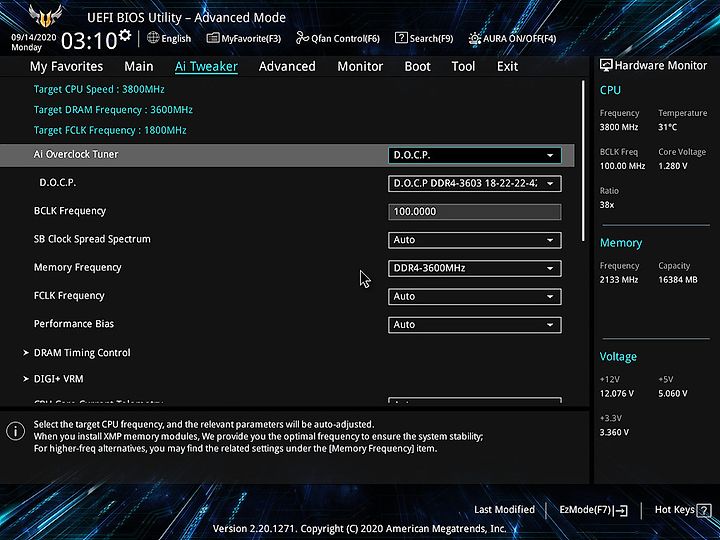Click the 12.076 V reading
The height and width of the screenshot is (540, 720).
point(617,394)
